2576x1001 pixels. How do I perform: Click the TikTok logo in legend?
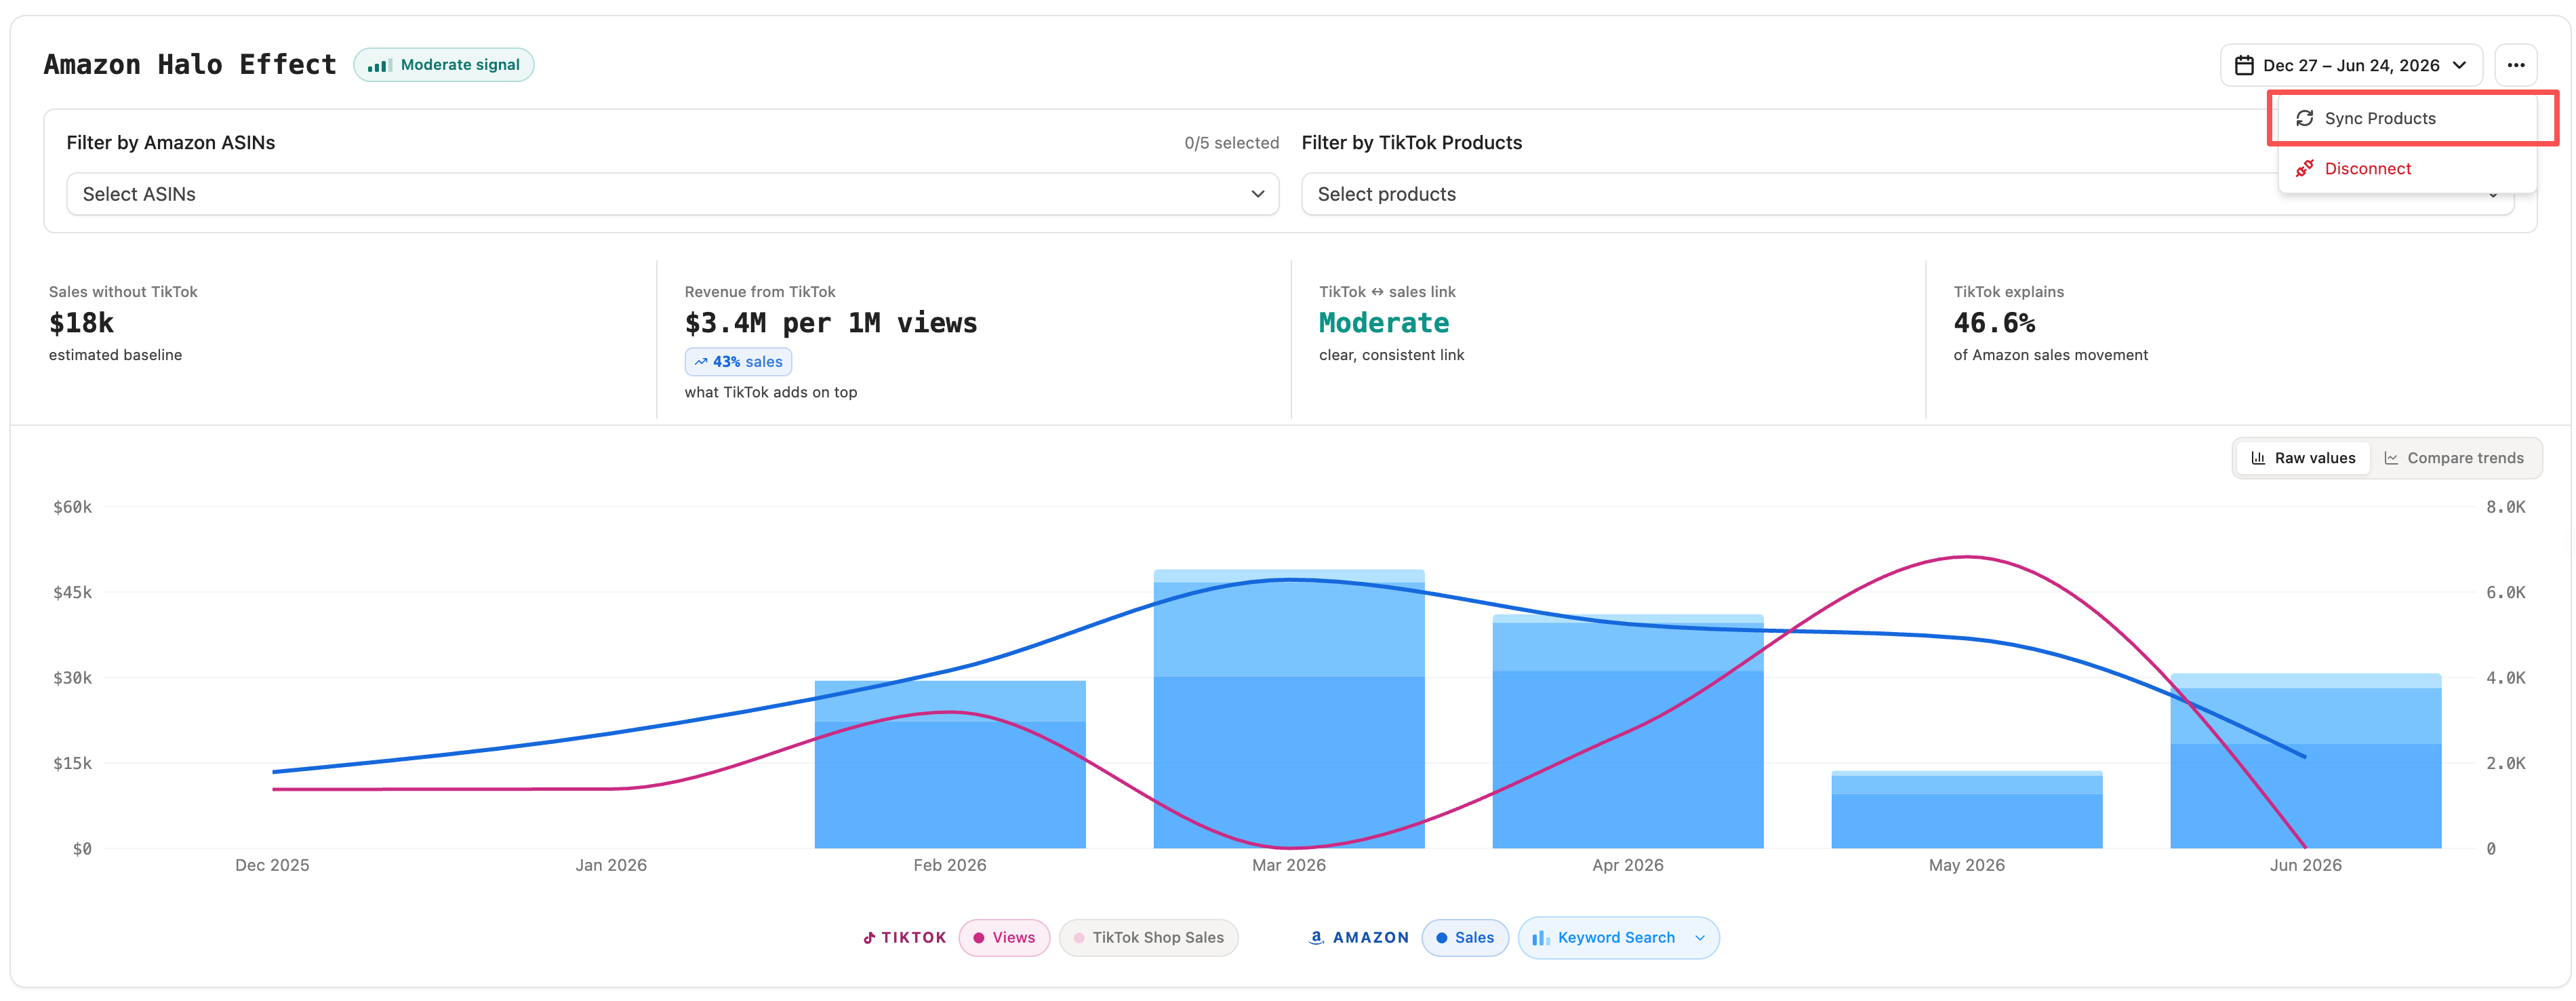(x=869, y=937)
